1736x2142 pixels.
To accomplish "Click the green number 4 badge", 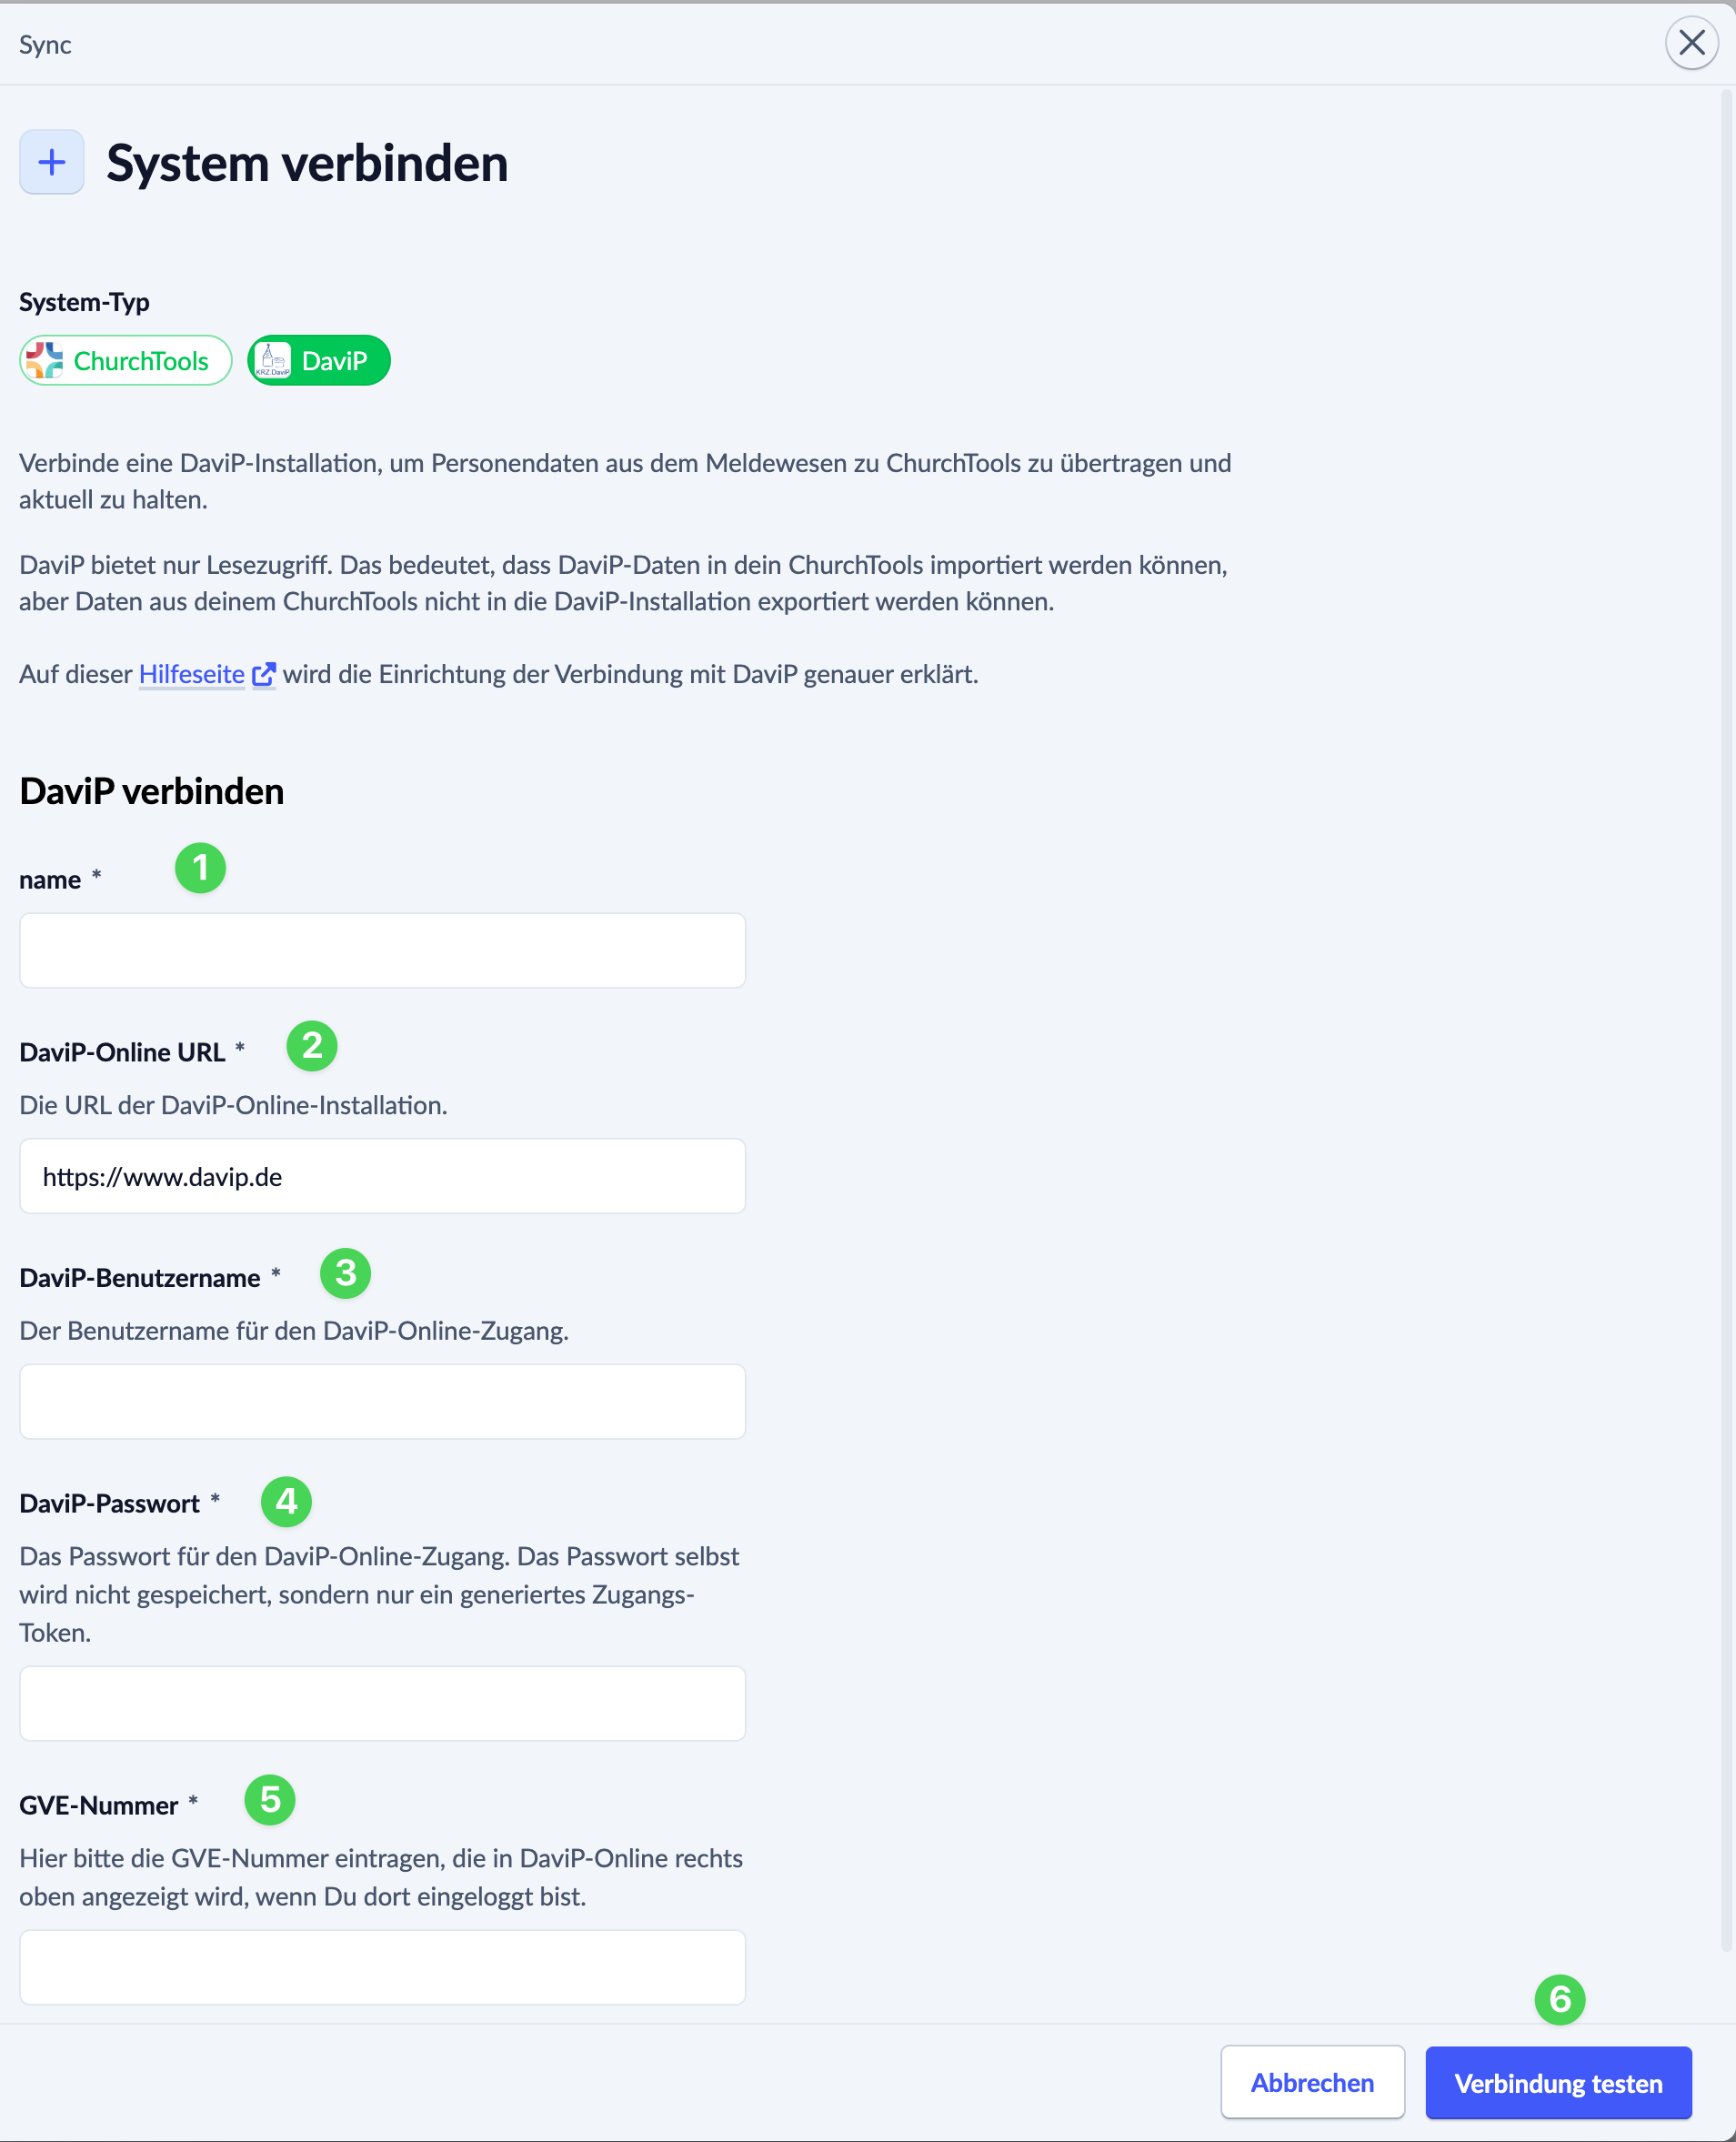I will (287, 1502).
